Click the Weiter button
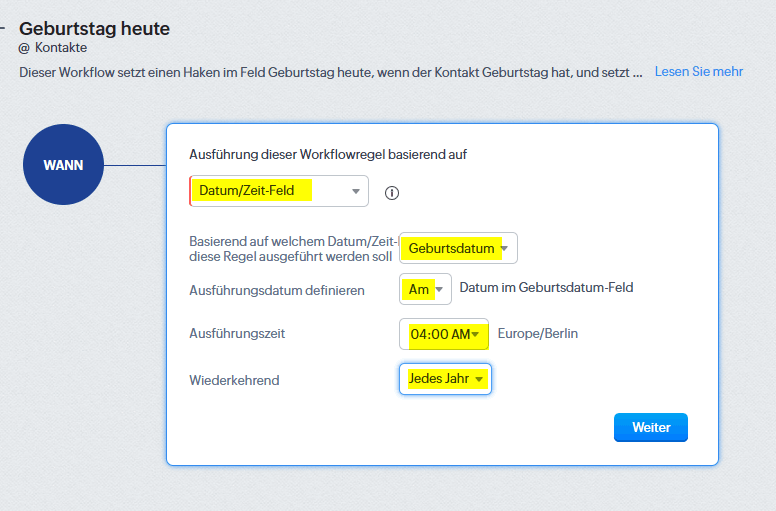Screen dimensions: 776x511 [651, 427]
